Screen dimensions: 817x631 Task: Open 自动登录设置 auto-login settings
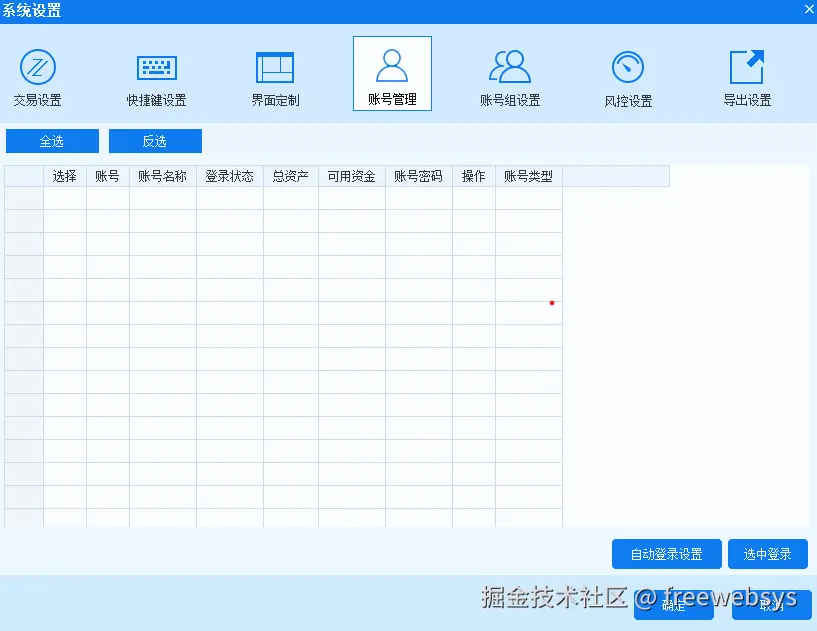pos(666,554)
